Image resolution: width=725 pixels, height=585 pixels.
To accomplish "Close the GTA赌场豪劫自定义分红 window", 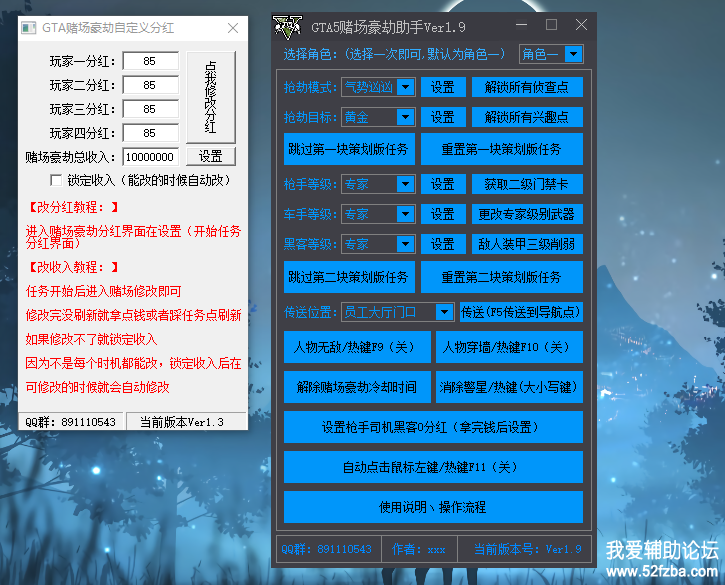I will [x=233, y=28].
